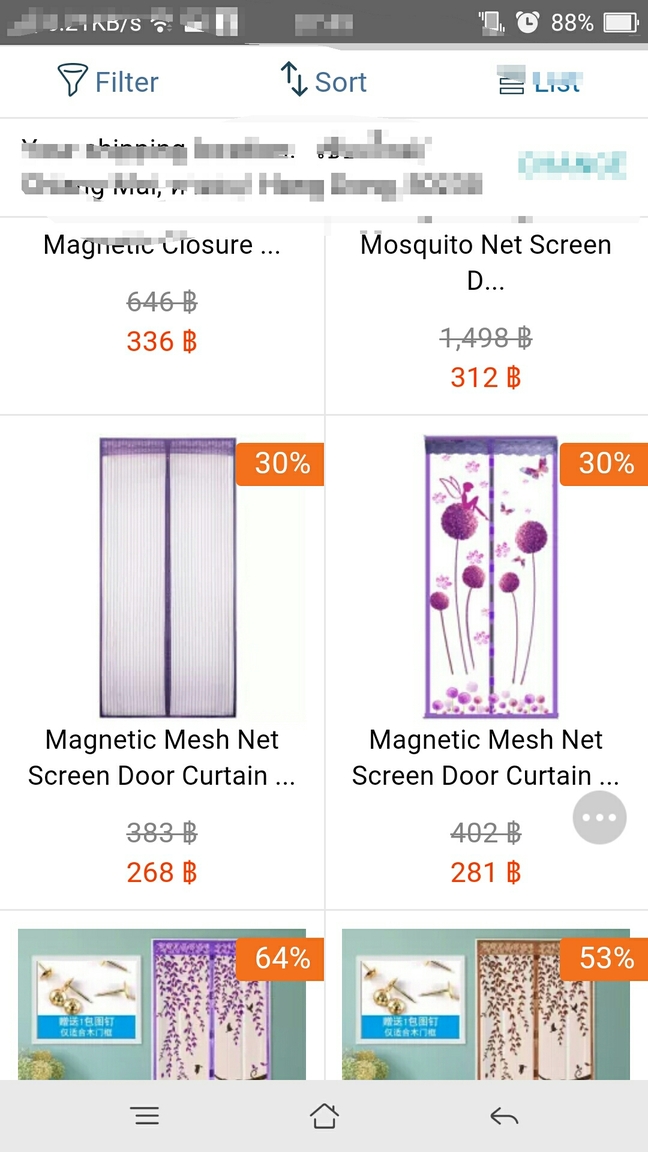Tap the 268 ฿ Magnetic Mesh Net title
The image size is (648, 1152).
162,757
